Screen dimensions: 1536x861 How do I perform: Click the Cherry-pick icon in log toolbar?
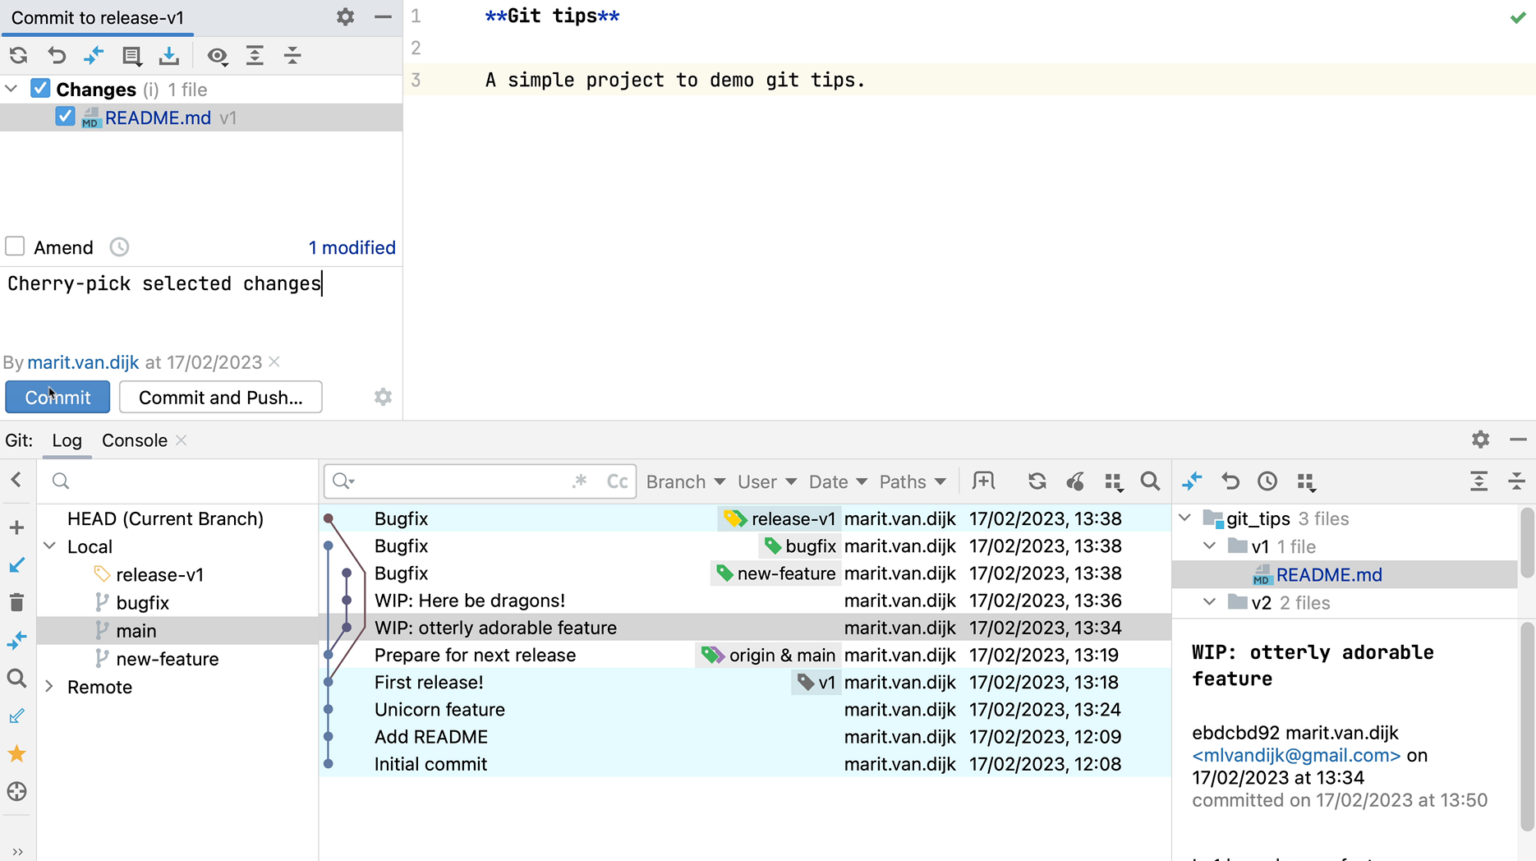[1075, 482]
